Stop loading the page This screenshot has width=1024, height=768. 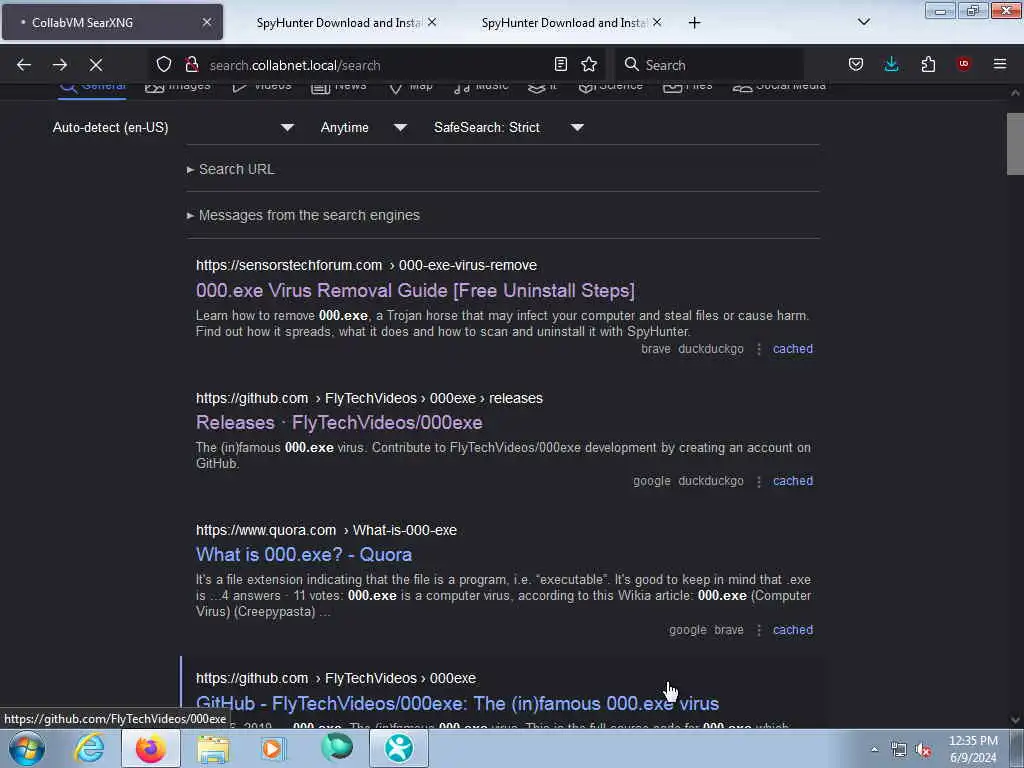pos(96,65)
